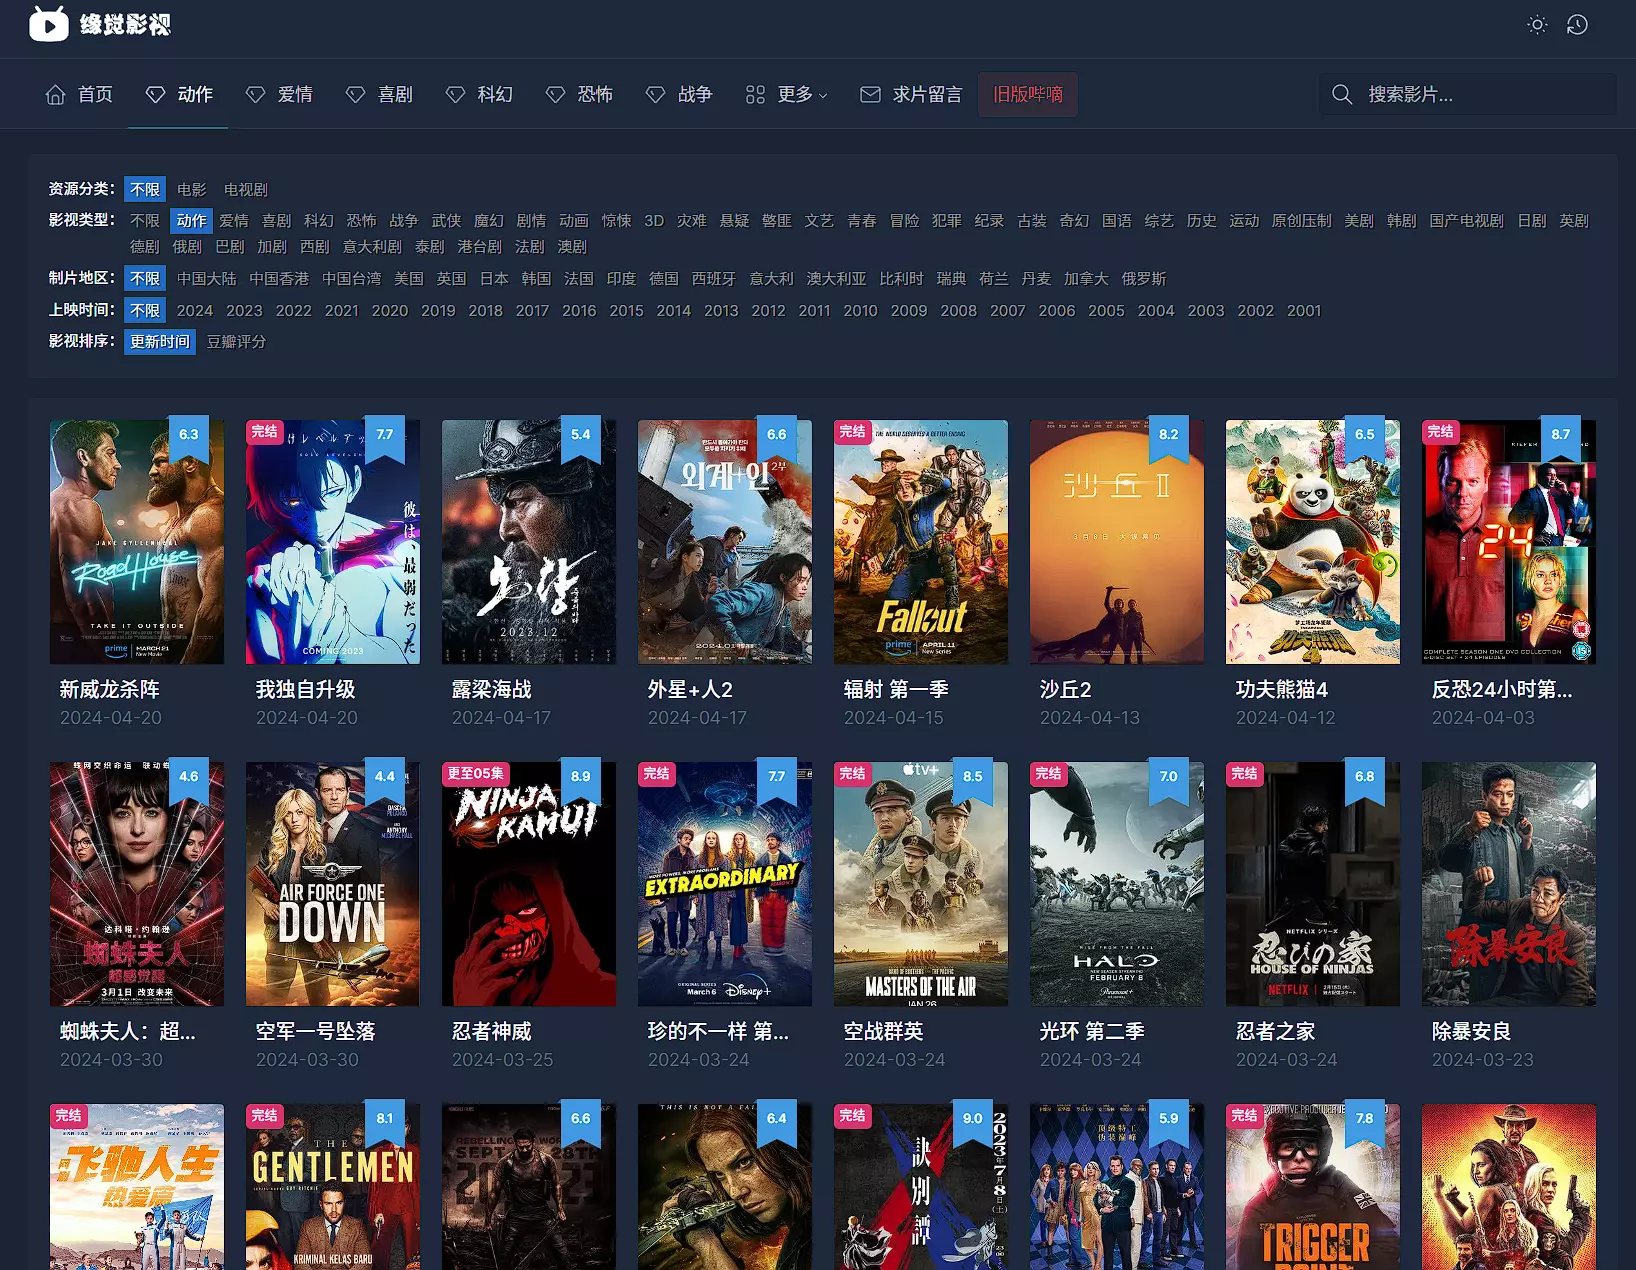Image resolution: width=1636 pixels, height=1270 pixels.
Task: Click the home icon beside 首页
Action: pos(56,95)
